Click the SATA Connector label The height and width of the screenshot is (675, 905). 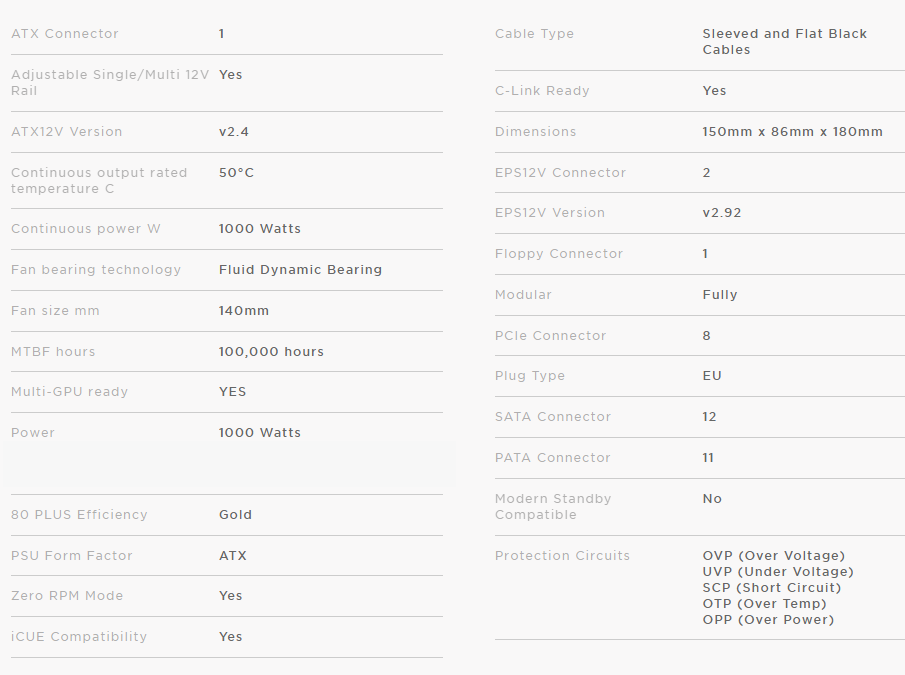tap(553, 417)
